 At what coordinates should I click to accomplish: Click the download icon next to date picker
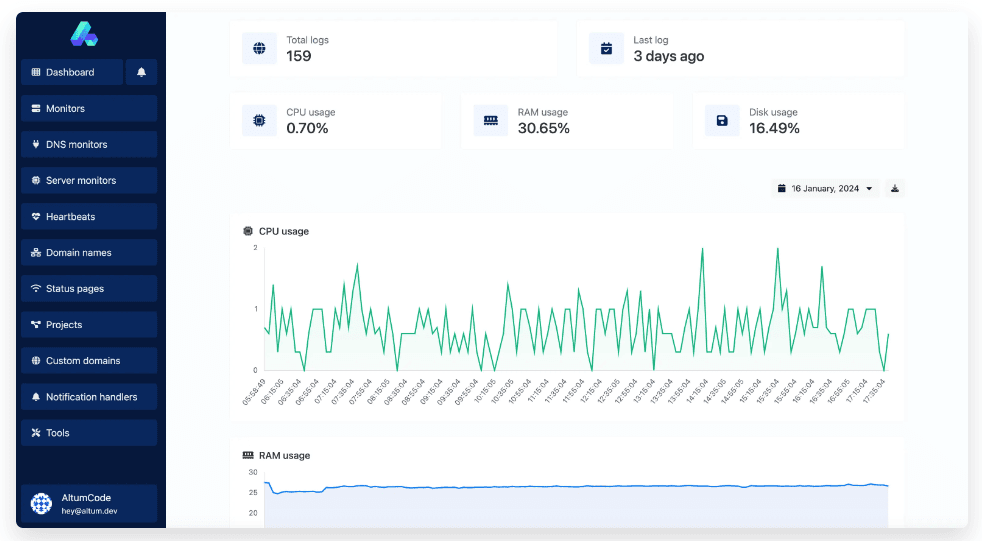point(895,188)
